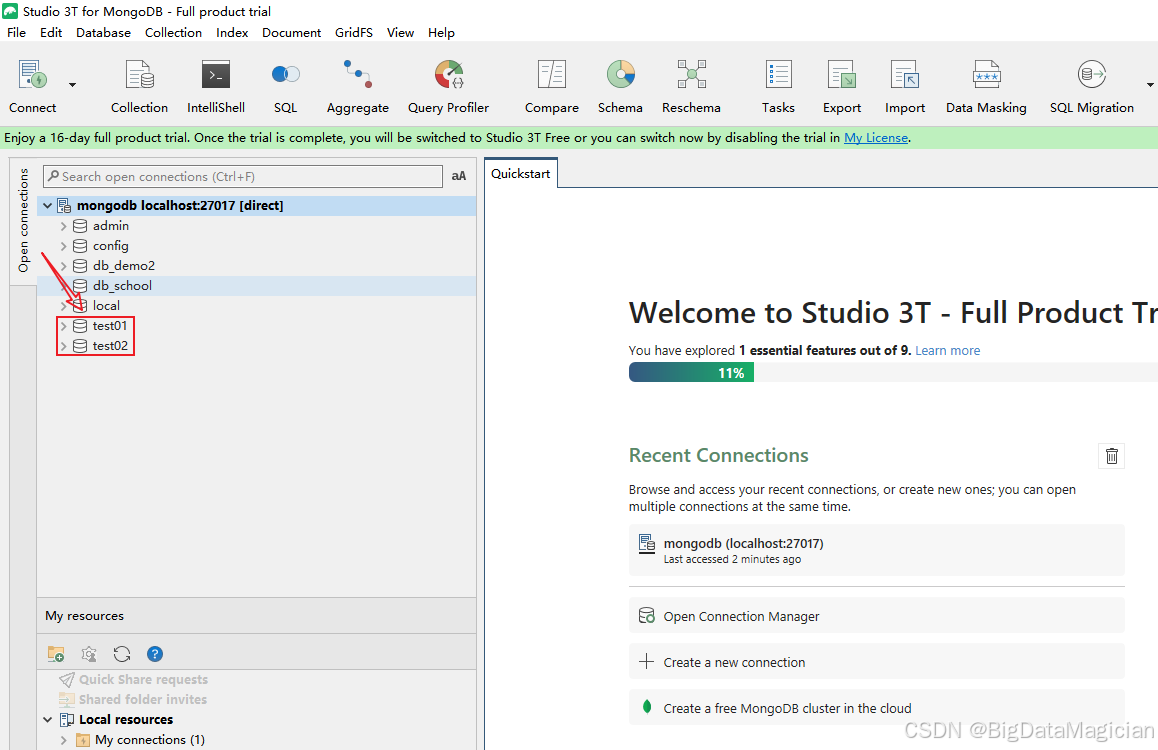Viewport: 1158px width, 750px height.
Task: Select the test01 database
Action: (x=110, y=326)
